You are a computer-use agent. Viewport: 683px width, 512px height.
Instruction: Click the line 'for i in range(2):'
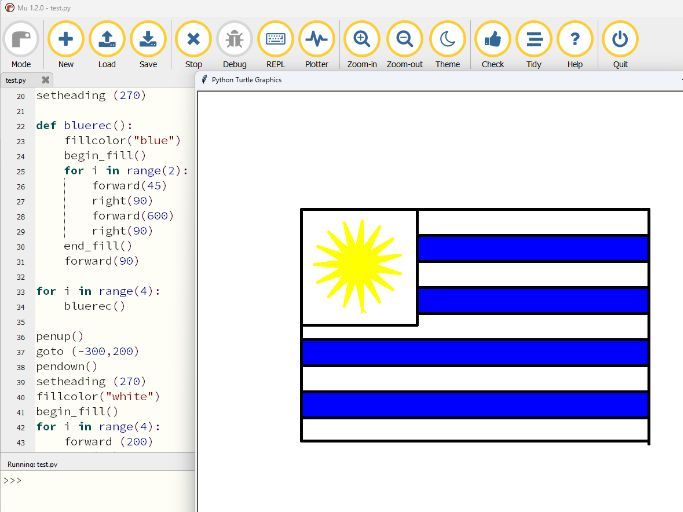[x=126, y=171]
